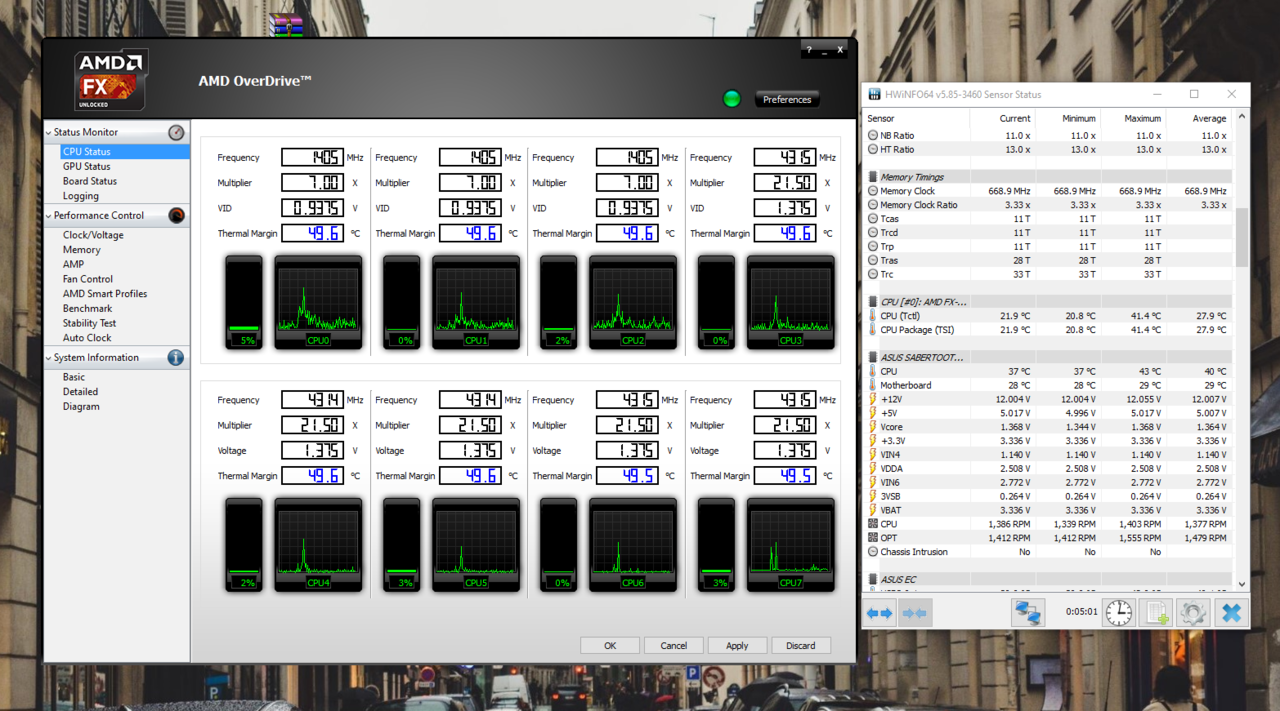
Task: Click the gauge icon beside Status Monitor
Action: pyautogui.click(x=176, y=132)
